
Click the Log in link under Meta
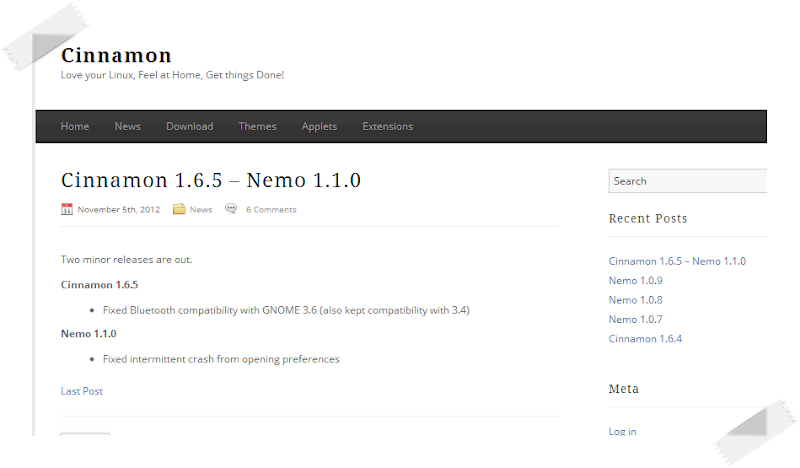click(x=622, y=431)
